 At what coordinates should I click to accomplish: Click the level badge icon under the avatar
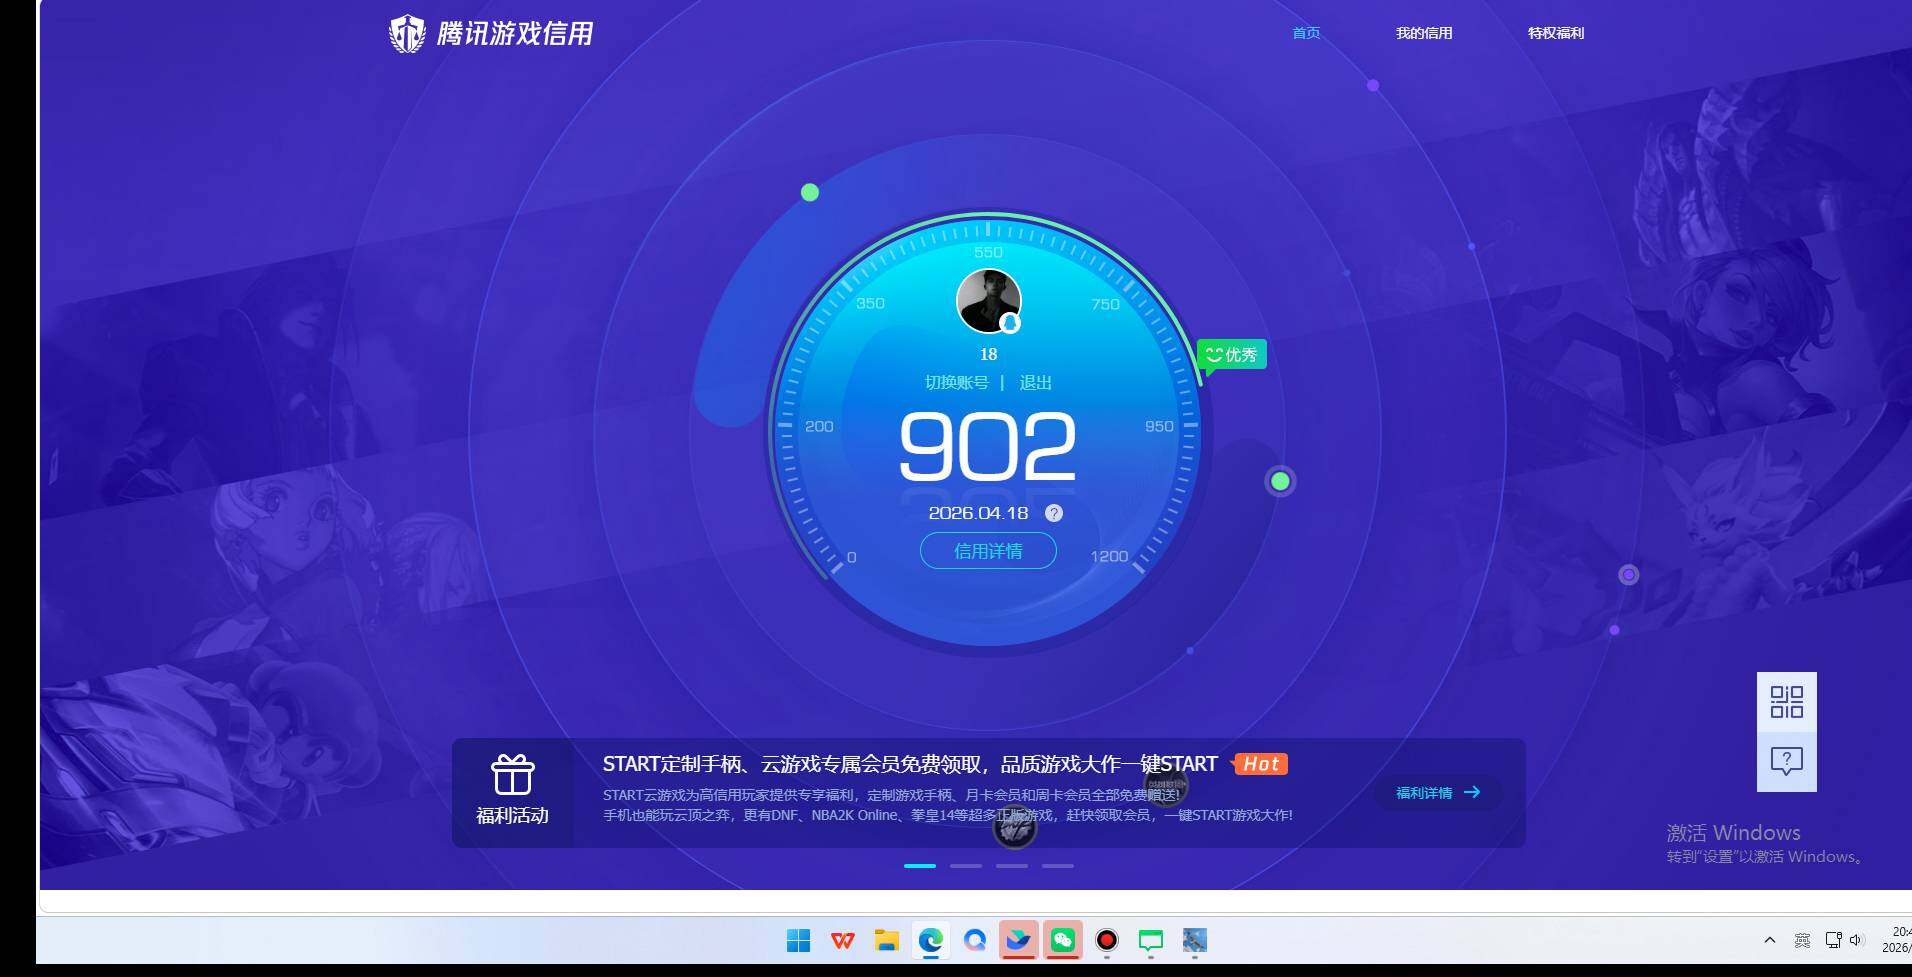[x=1011, y=324]
